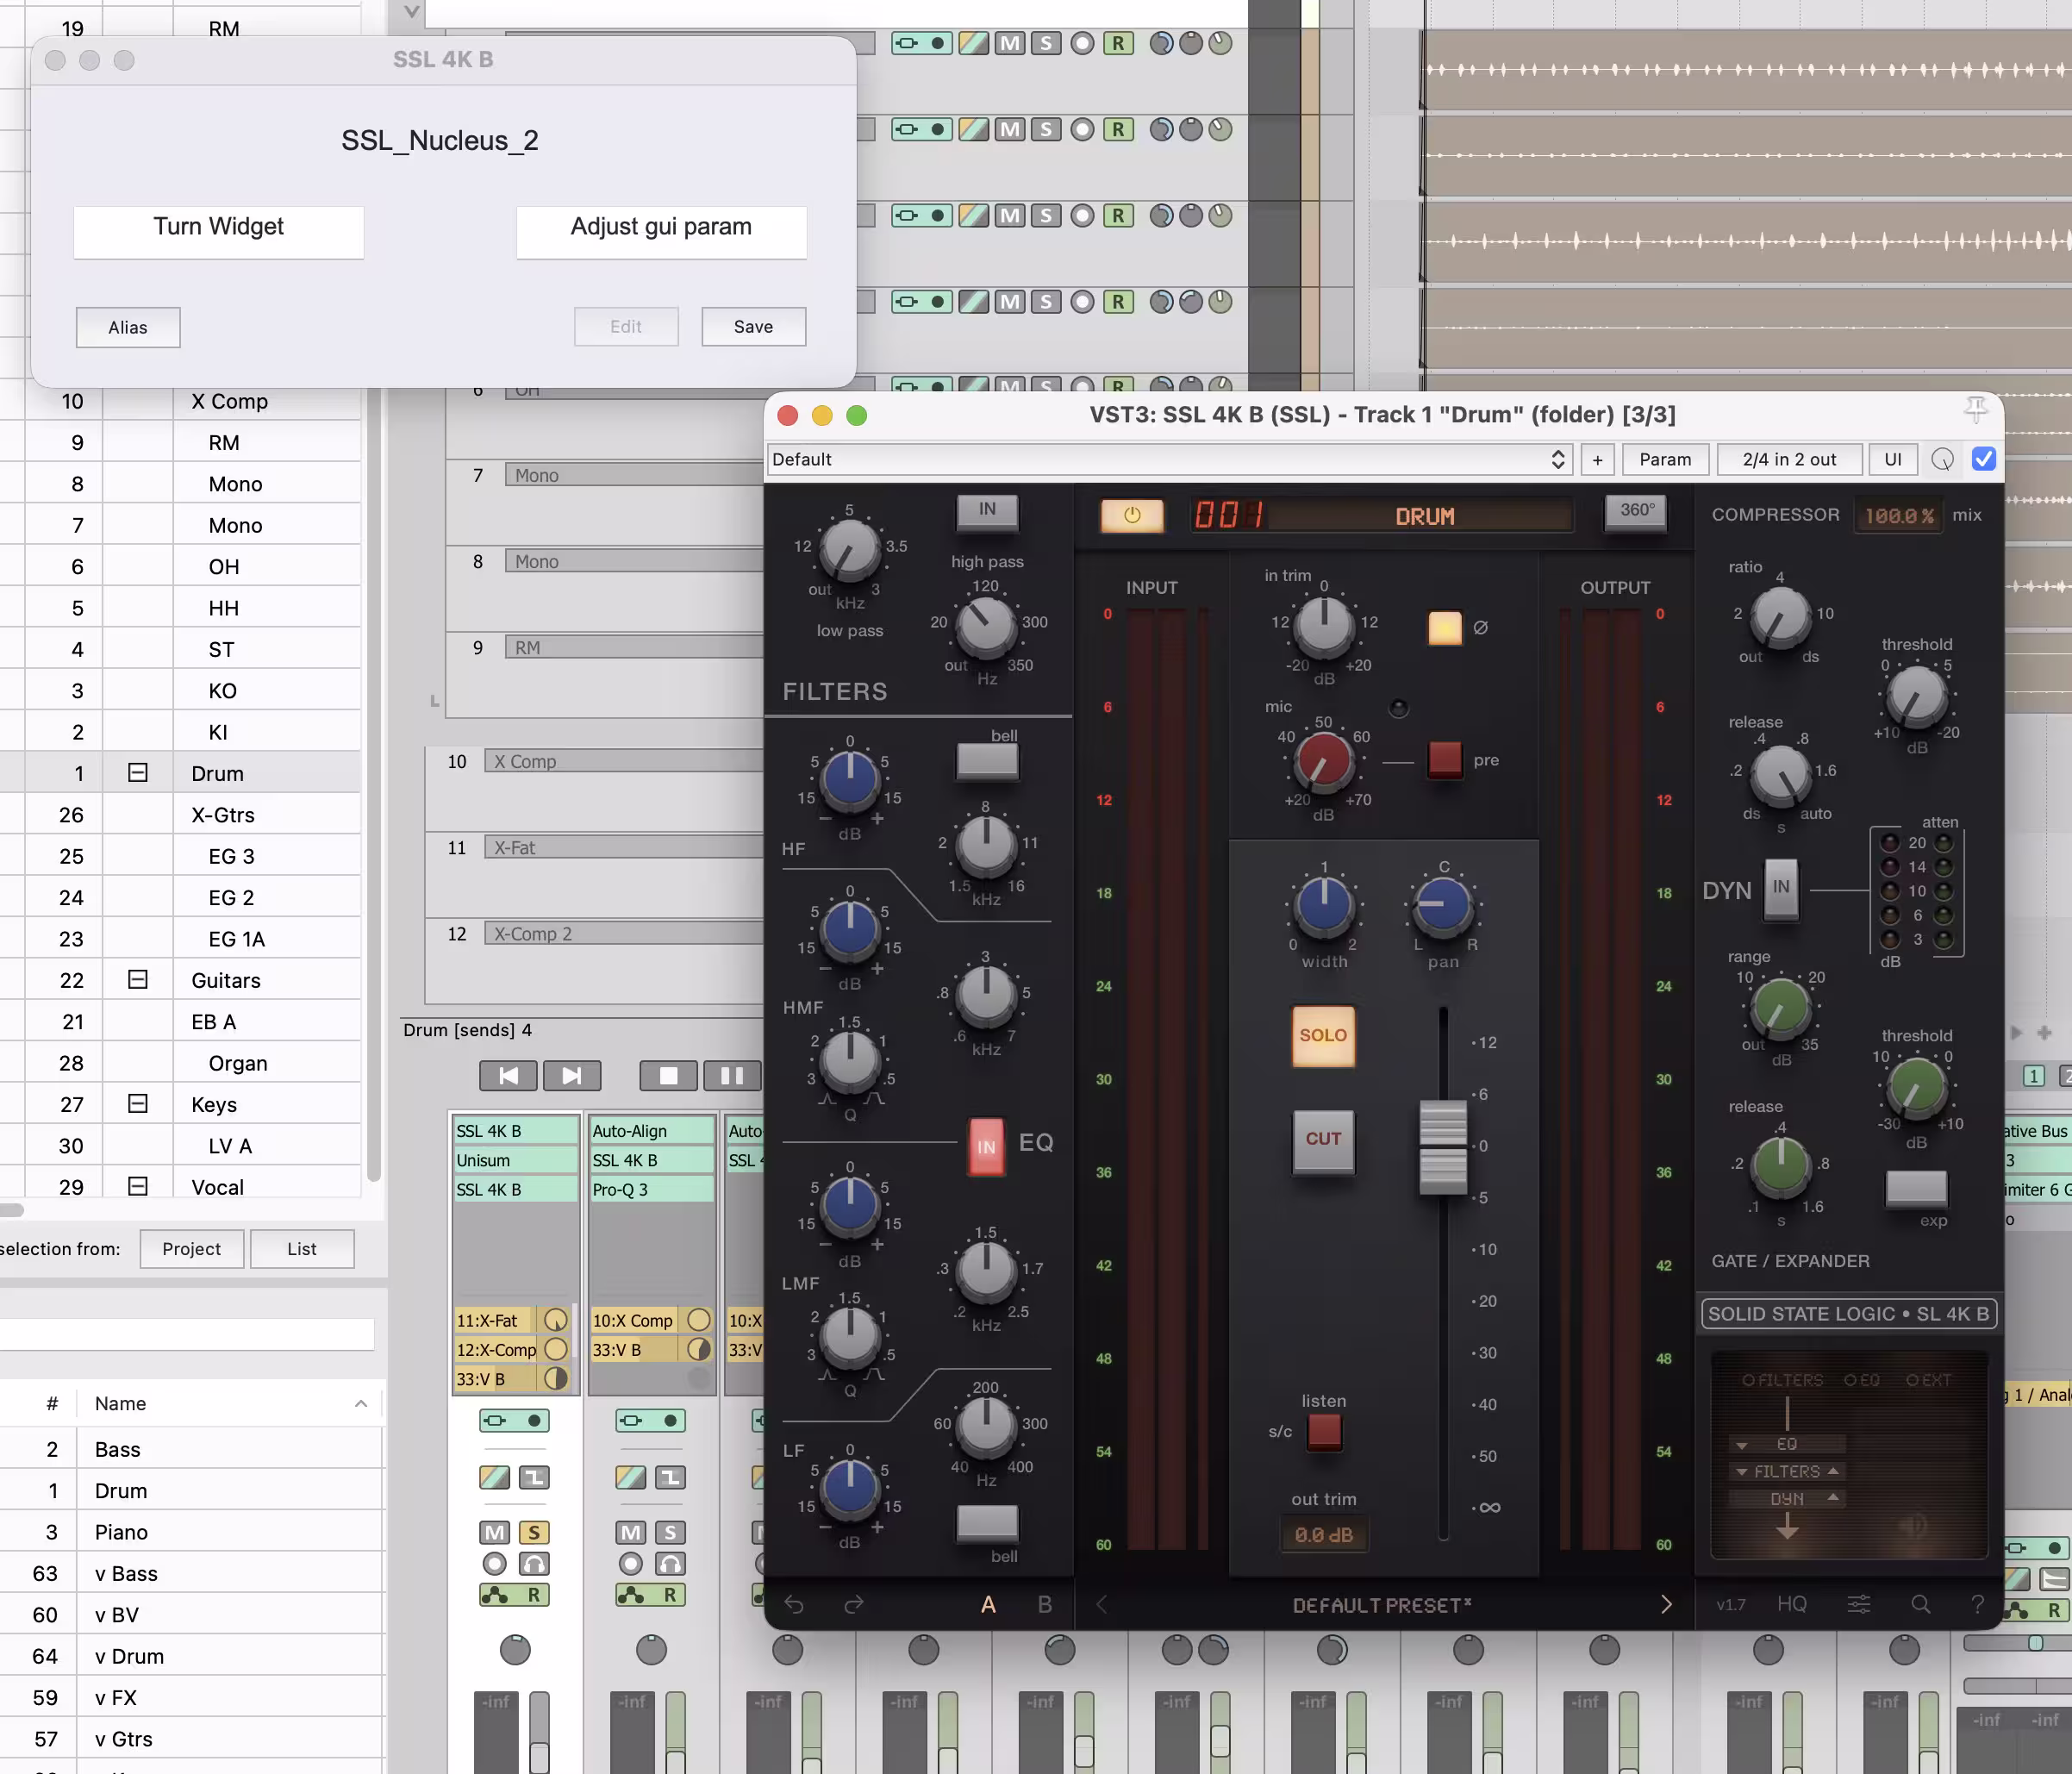
Task: Click the undo arrow in plugin footer
Action: 794,1604
